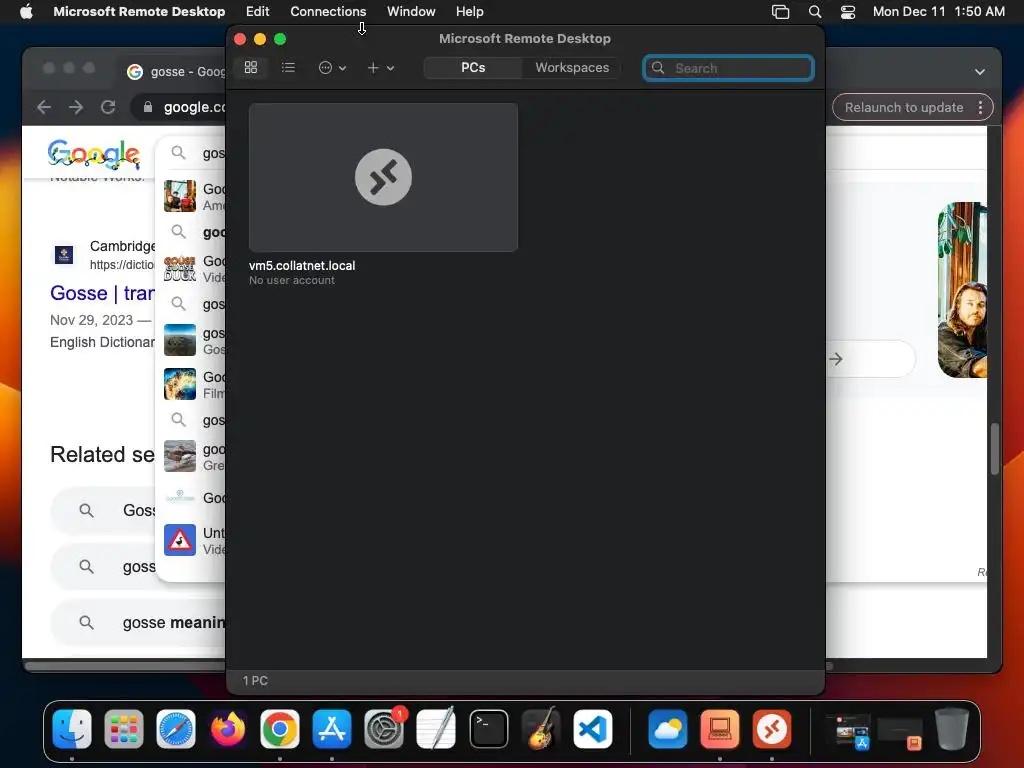1024x768 pixels.
Task: Expand Chrome's tab search chevron
Action: pyautogui.click(x=980, y=72)
